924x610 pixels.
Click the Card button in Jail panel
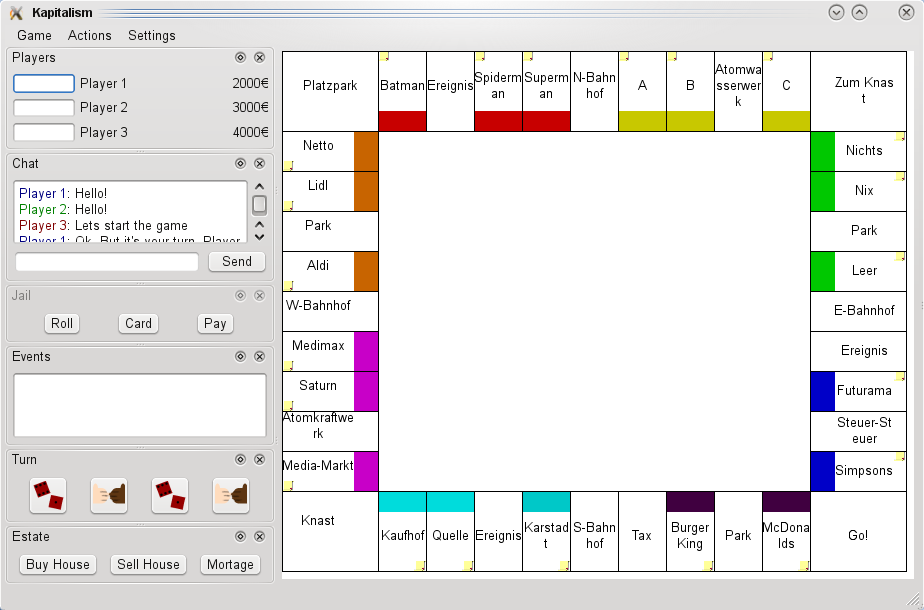(x=138, y=324)
